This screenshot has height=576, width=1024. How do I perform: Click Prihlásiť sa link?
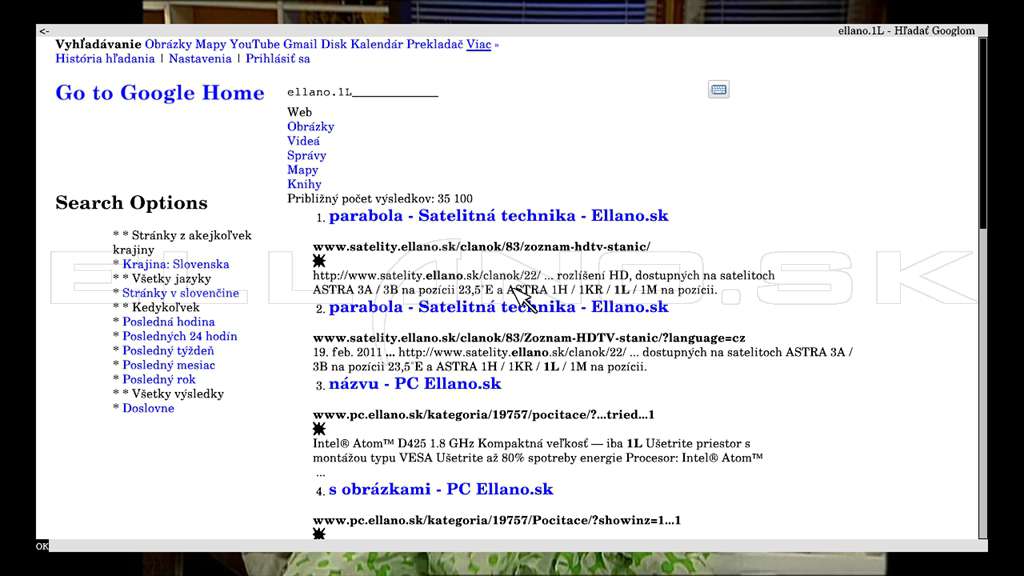pyautogui.click(x=278, y=59)
